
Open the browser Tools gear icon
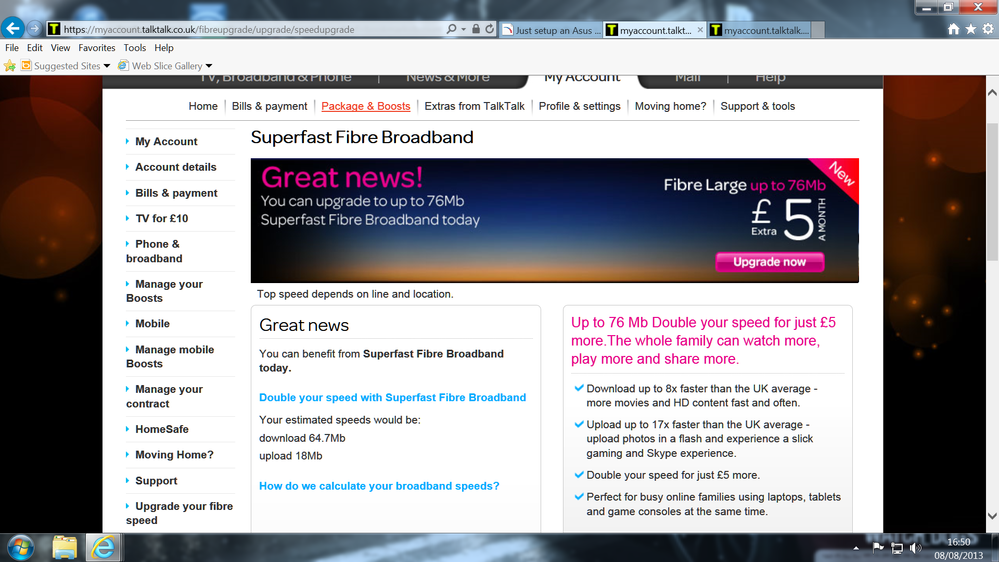click(988, 29)
